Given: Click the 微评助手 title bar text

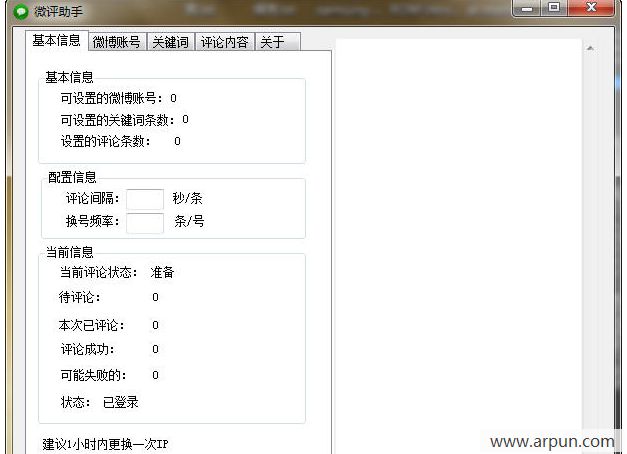Looking at the screenshot, I should [59, 12].
